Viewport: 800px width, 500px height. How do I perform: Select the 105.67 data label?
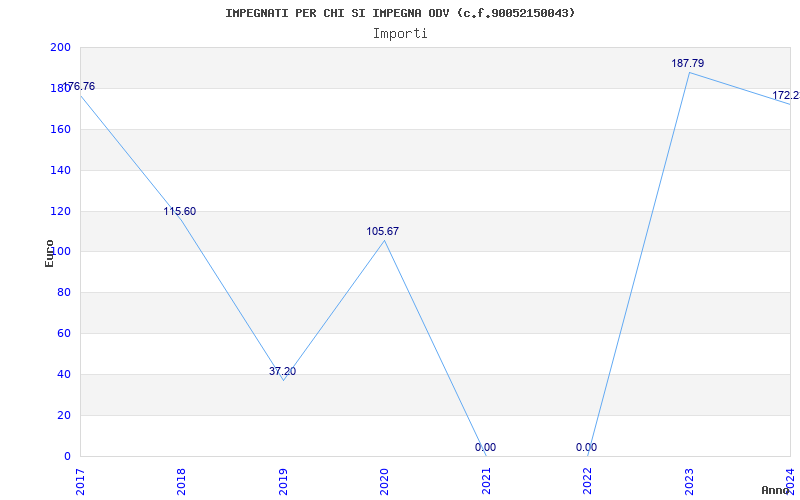tap(383, 231)
